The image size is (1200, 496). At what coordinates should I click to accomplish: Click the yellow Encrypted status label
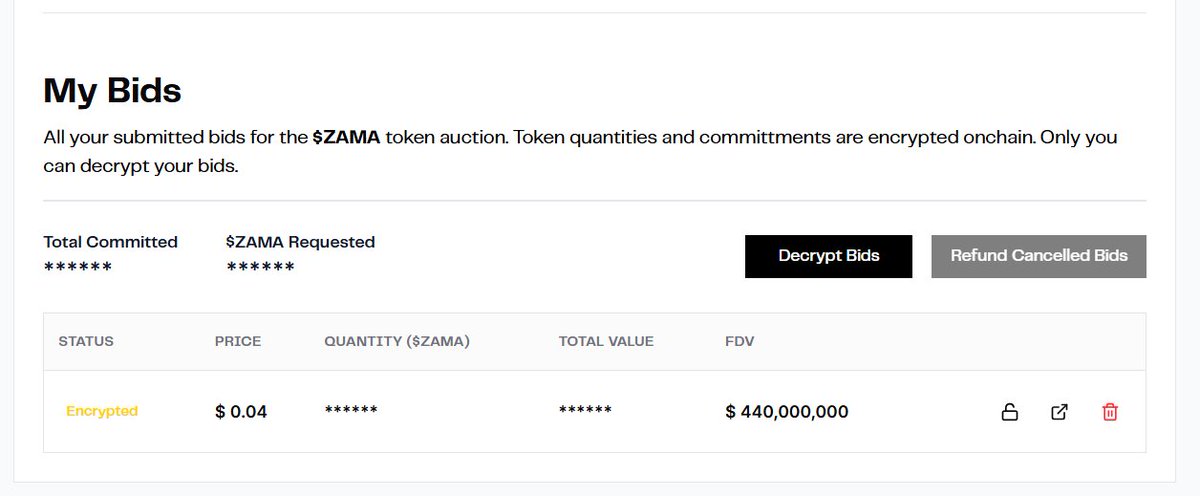coord(102,411)
